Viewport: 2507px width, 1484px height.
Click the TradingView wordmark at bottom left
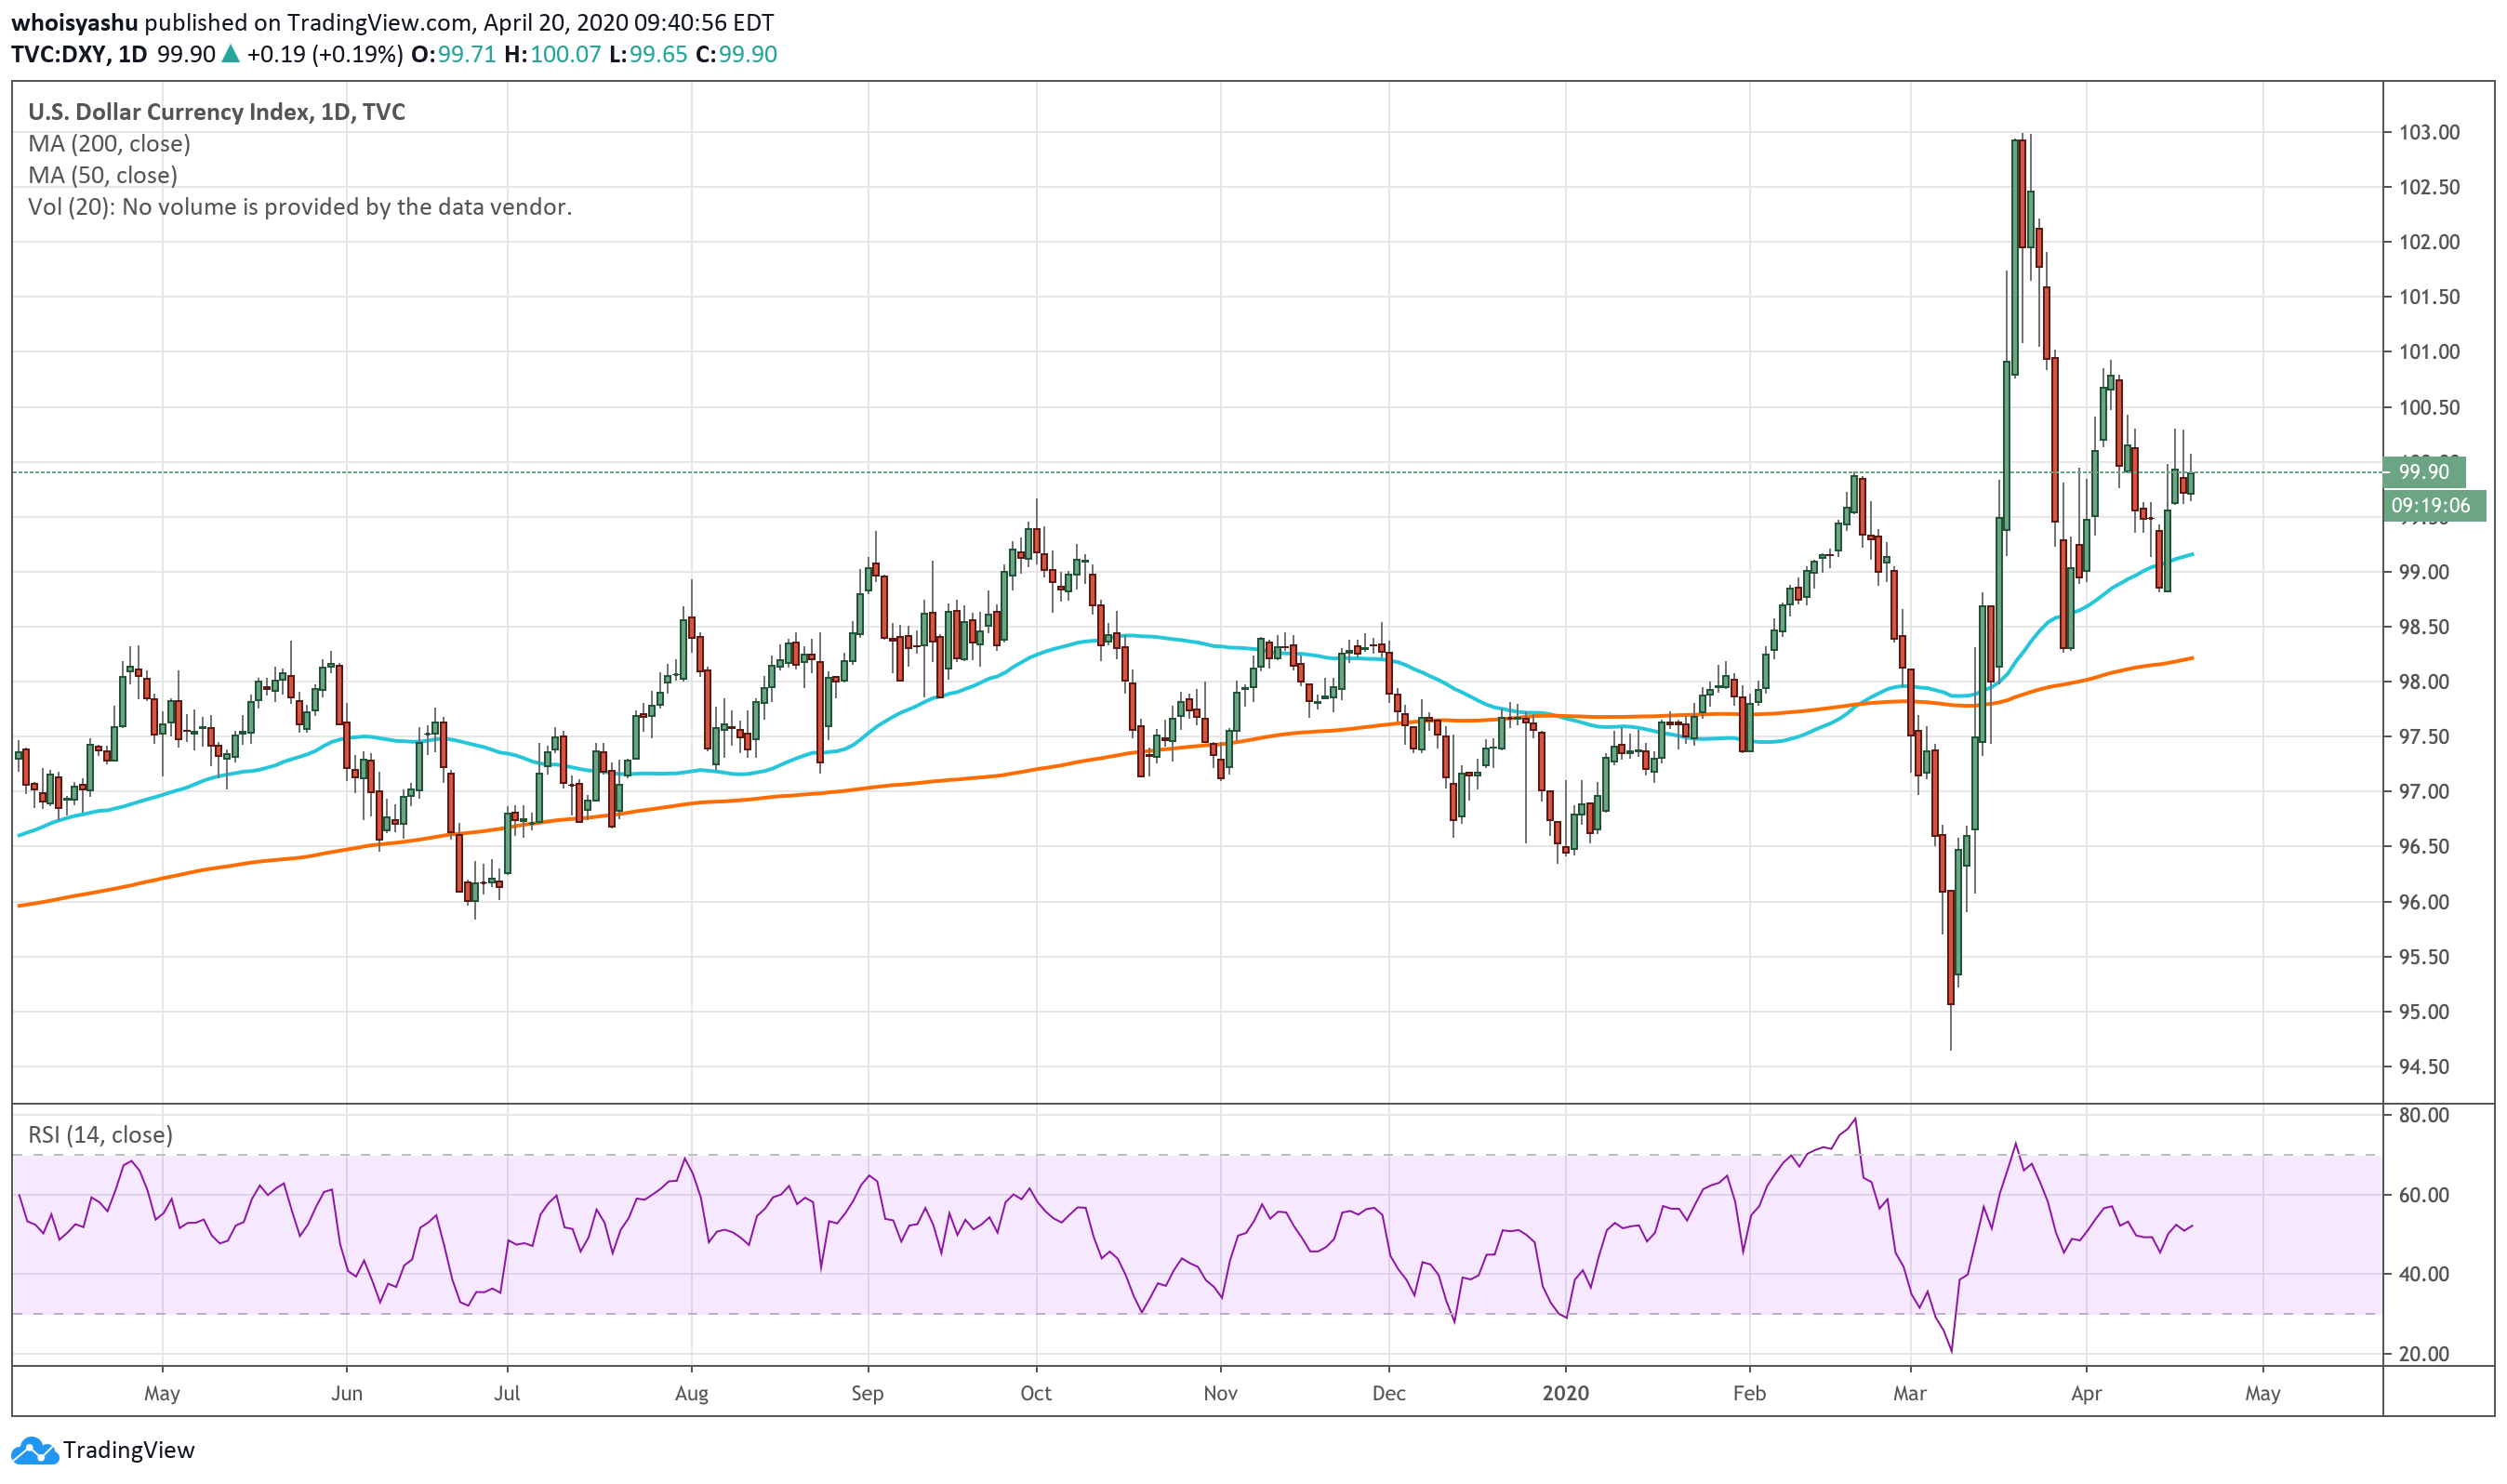tap(128, 1450)
